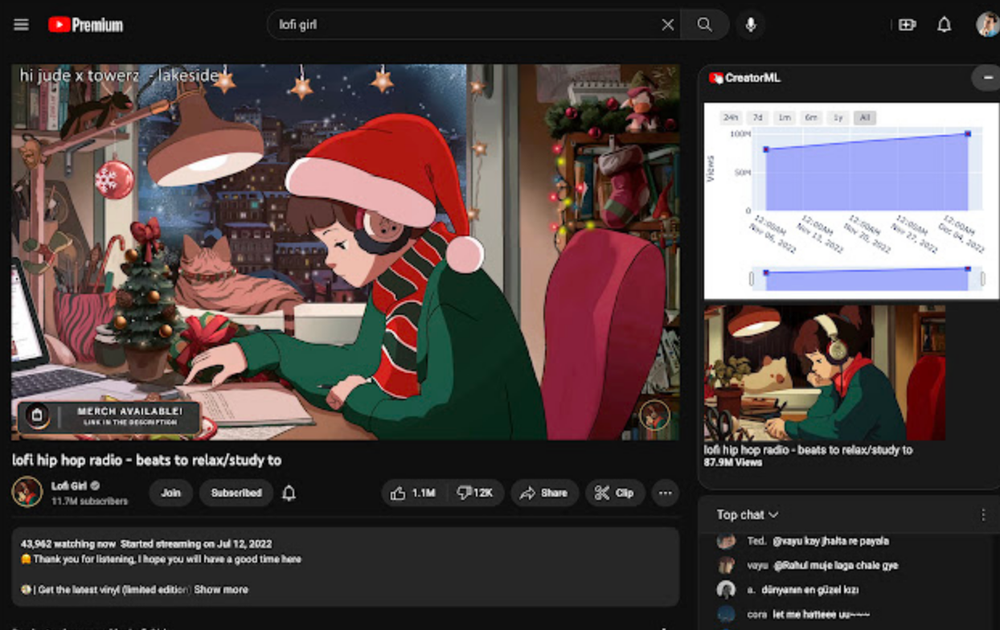Expand the Top chat dropdown
The image size is (1000, 630).
pos(747,515)
